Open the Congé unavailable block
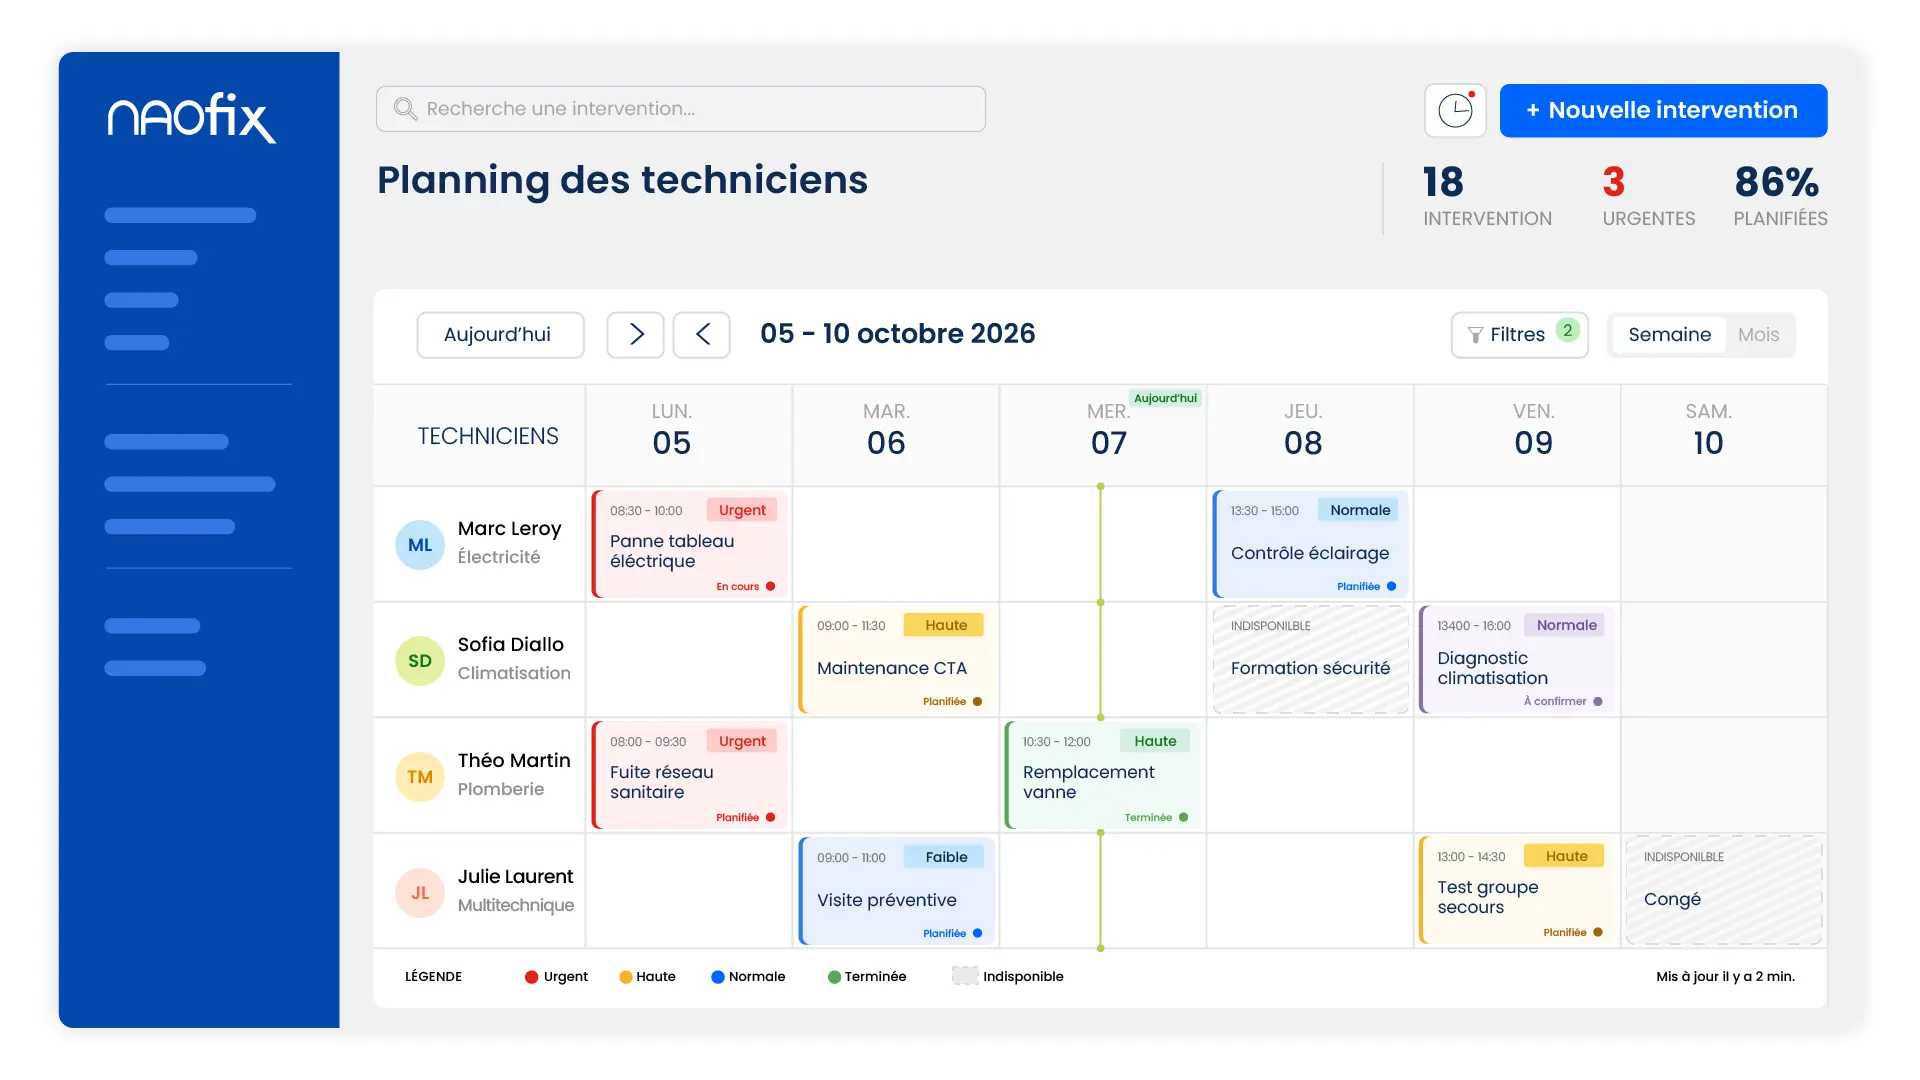The image size is (1920, 1080). click(1724, 891)
